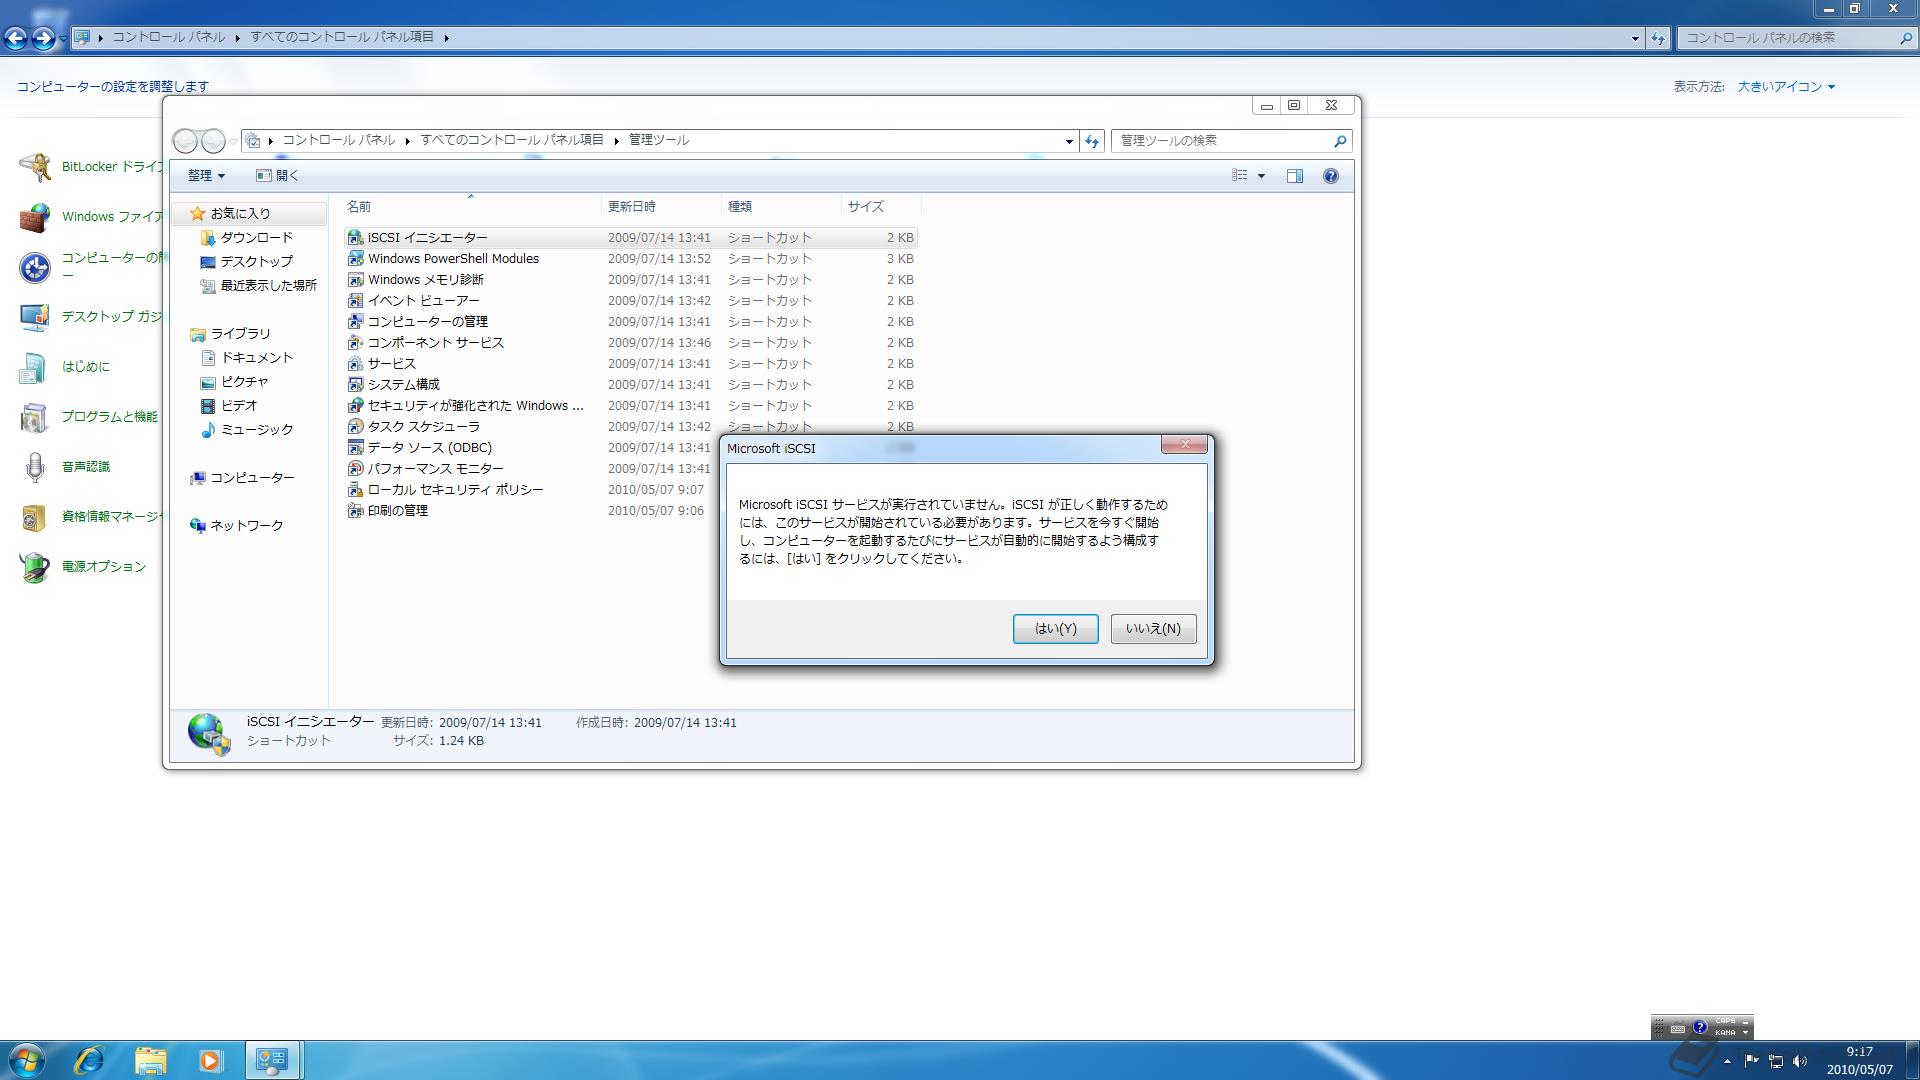Viewport: 1920px width, 1080px height.
Task: Click the taskbar clock showing 9:17
Action: [x=1859, y=1060]
